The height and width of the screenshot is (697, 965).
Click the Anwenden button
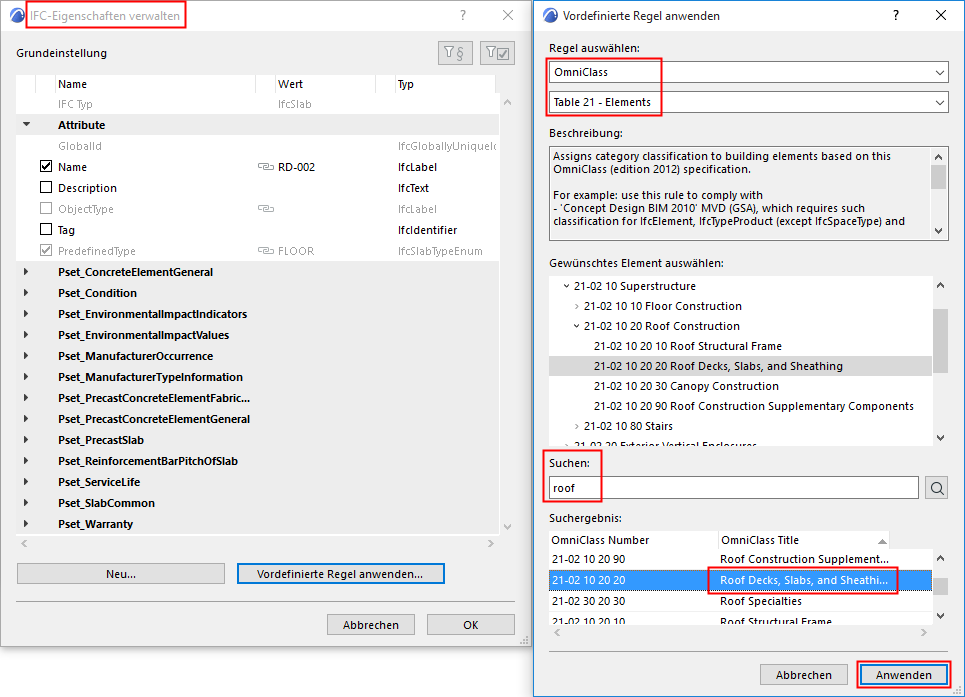point(903,675)
